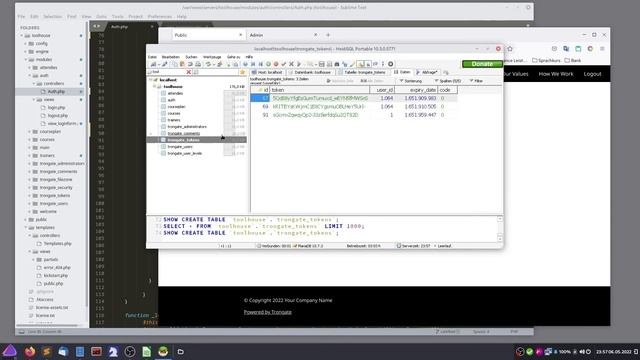Click the Logout link in the webpage
The width and height of the screenshot is (640, 360).
(592, 74)
